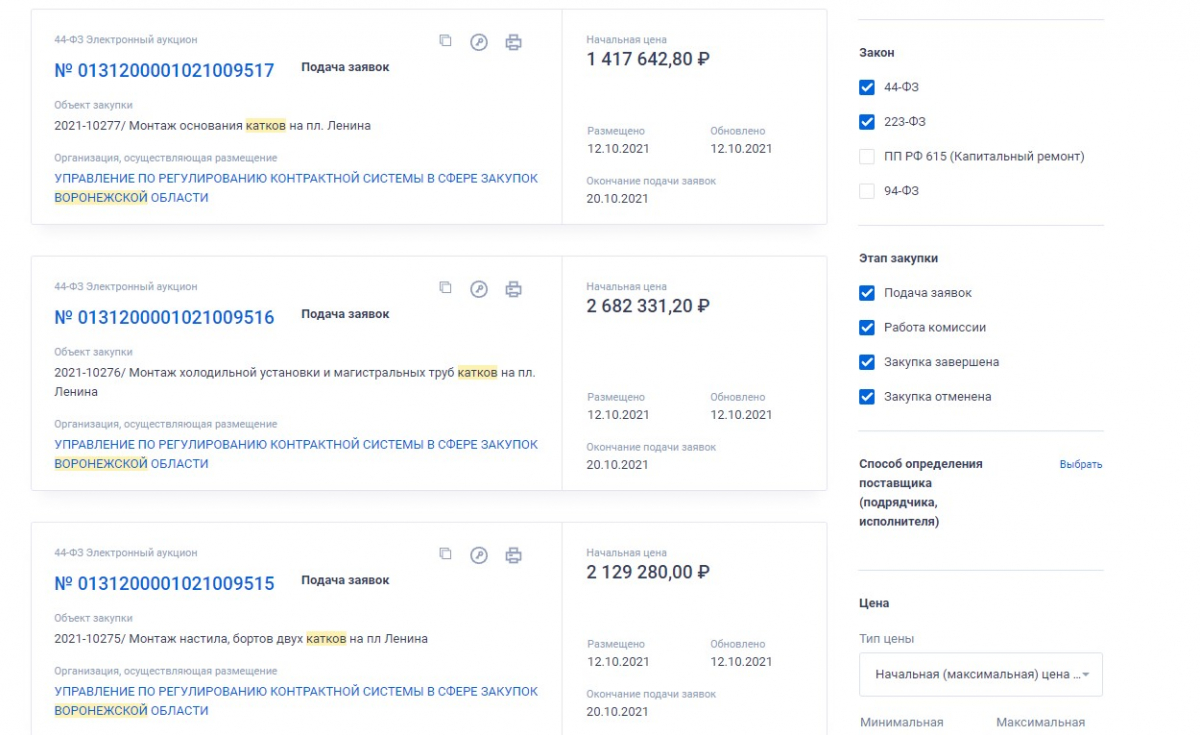Open purchase № 0131200001021009515
1200x735 pixels.
(x=164, y=584)
